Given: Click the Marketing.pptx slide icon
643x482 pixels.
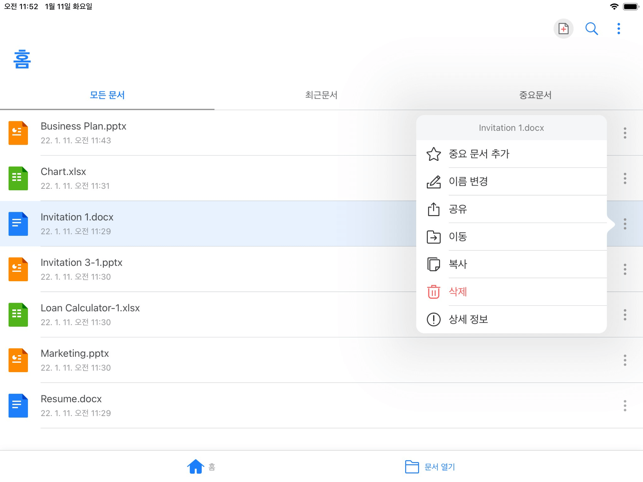Looking at the screenshot, I should (x=18, y=361).
